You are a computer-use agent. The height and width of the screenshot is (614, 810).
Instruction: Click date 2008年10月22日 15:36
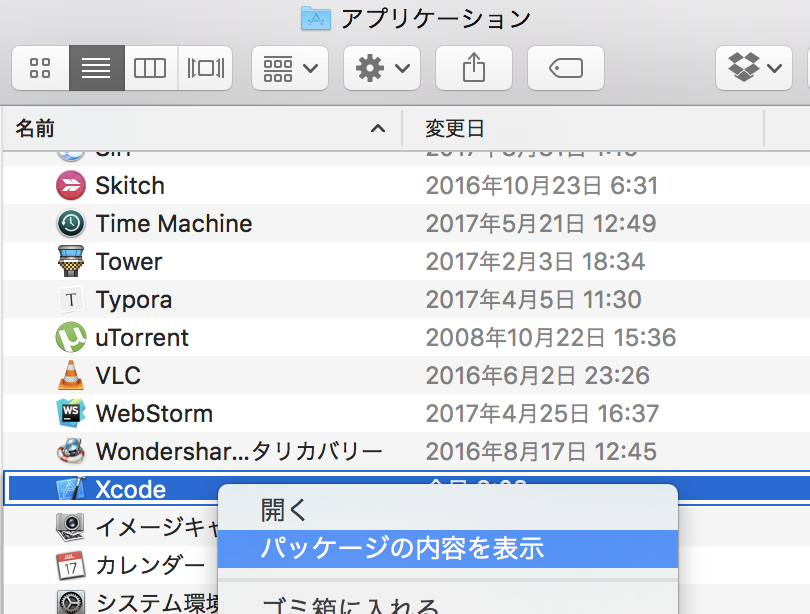tap(551, 338)
